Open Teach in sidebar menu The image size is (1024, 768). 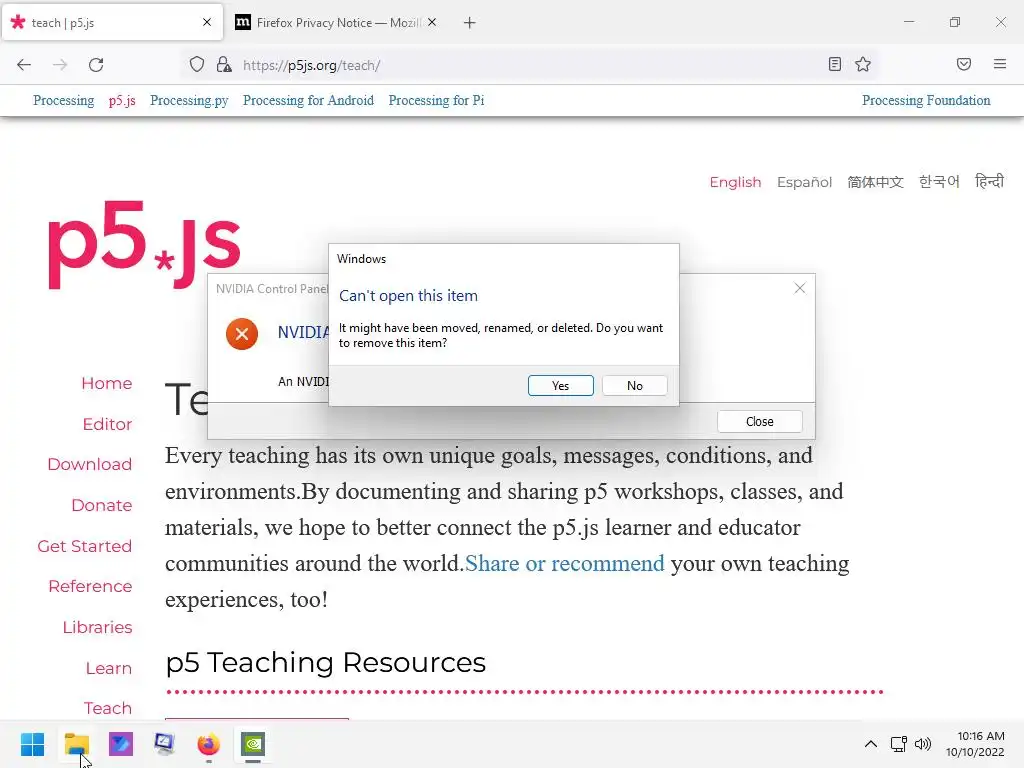[x=108, y=709]
